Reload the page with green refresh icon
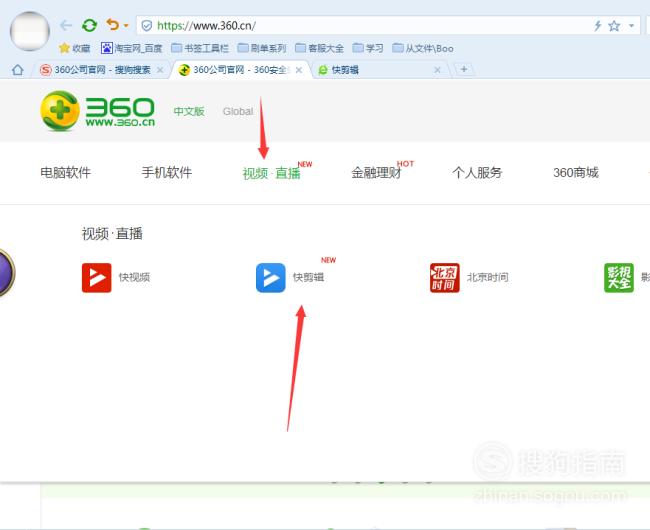This screenshot has height=530, width=650. [89, 25]
